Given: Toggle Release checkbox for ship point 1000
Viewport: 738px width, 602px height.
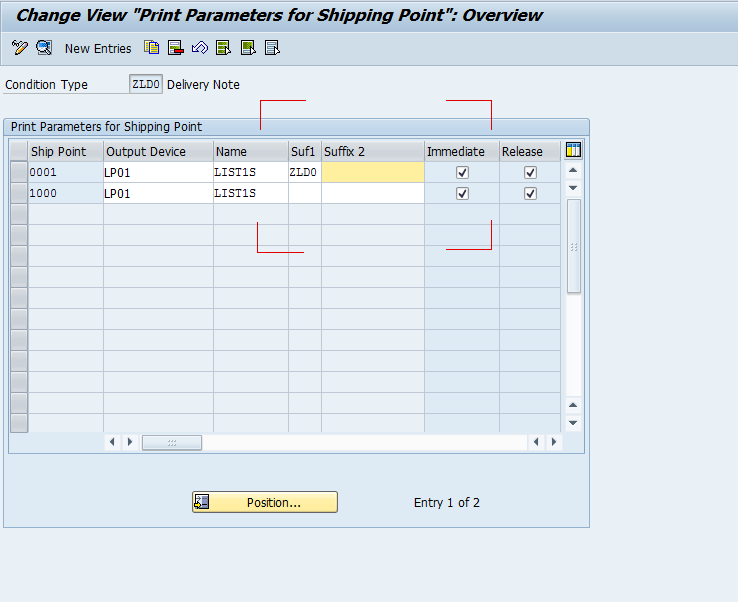Looking at the screenshot, I should click(530, 193).
